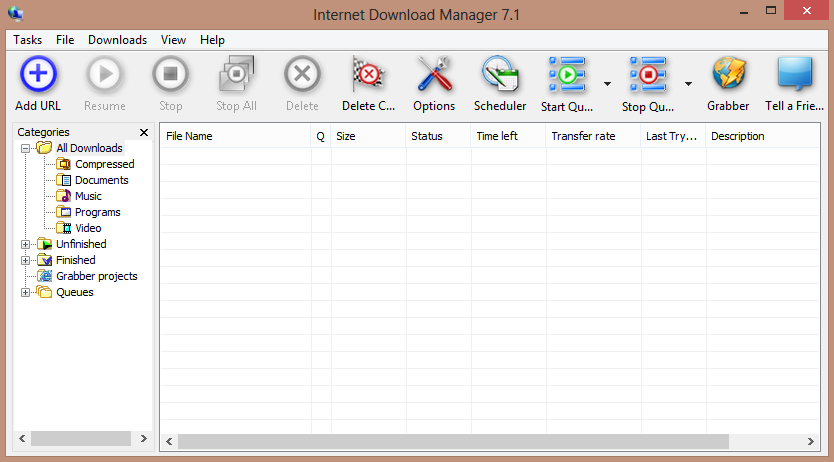This screenshot has height=462, width=834.
Task: Sort by Q column header
Action: [321, 136]
